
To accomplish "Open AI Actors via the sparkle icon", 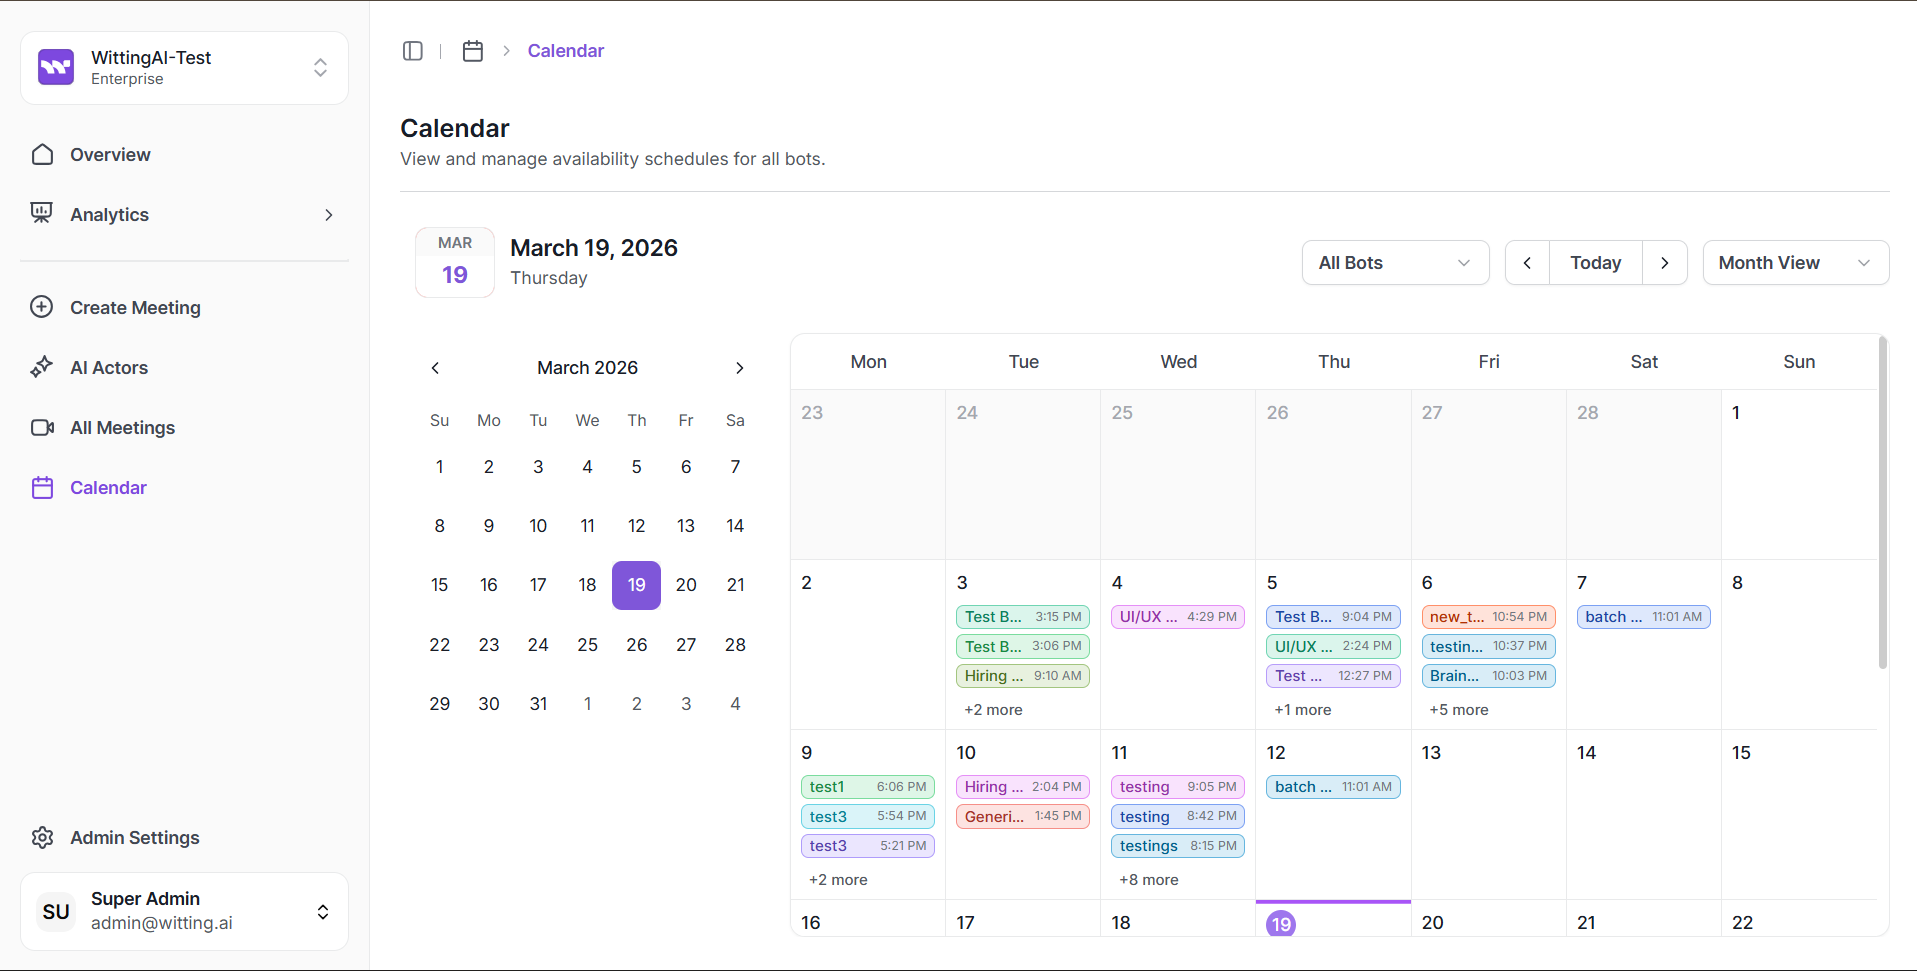I will (x=42, y=367).
